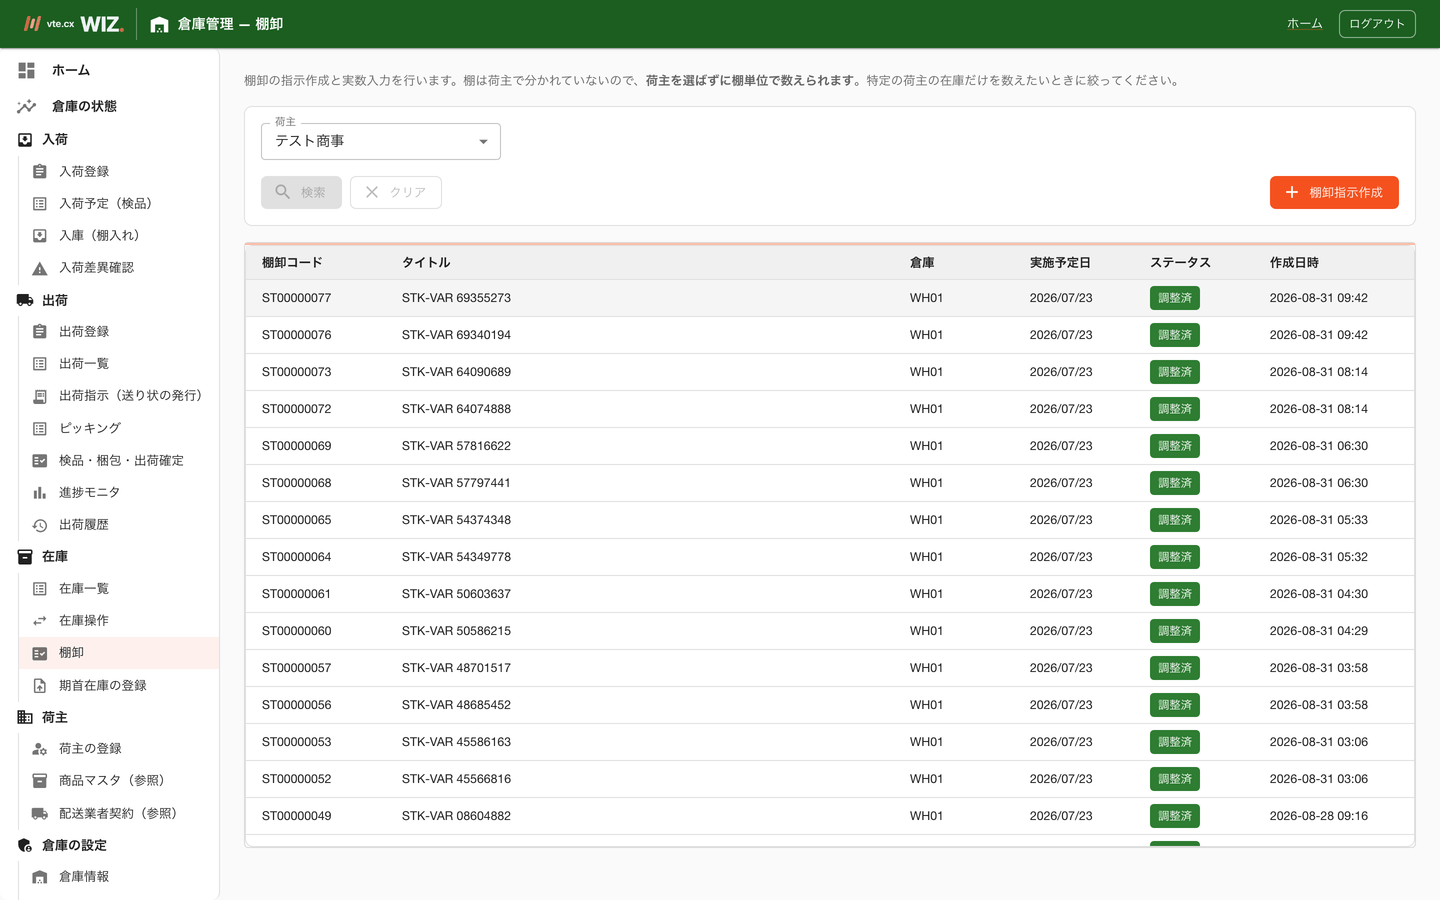This screenshot has height=900, width=1440.
Task: Click title STK-VAR 54349778
Action: [x=456, y=557]
